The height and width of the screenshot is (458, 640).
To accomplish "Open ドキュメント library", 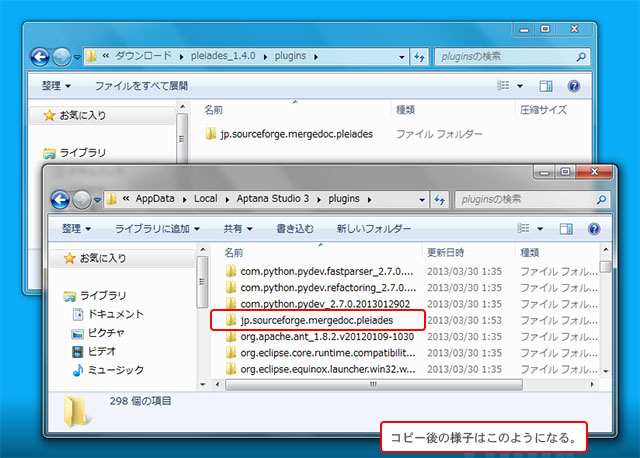I will [x=108, y=314].
